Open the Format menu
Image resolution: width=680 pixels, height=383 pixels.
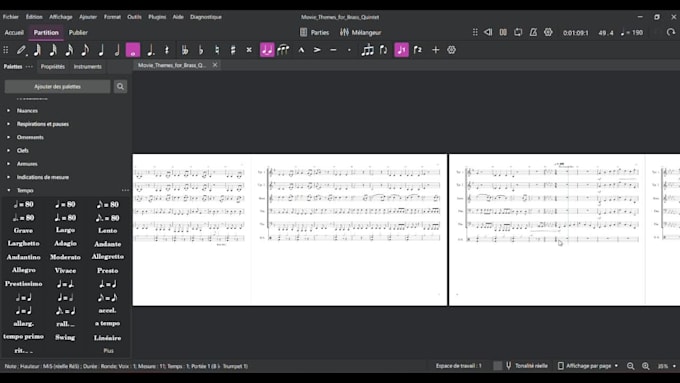click(112, 17)
